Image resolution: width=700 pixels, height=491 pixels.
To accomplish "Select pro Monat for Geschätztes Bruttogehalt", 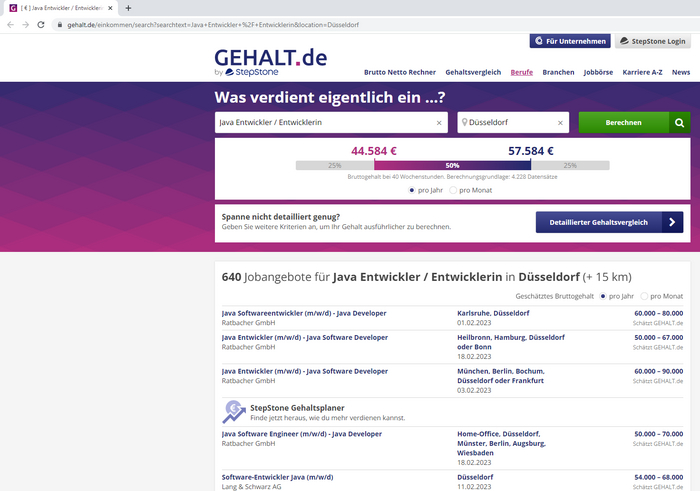I will (x=644, y=296).
